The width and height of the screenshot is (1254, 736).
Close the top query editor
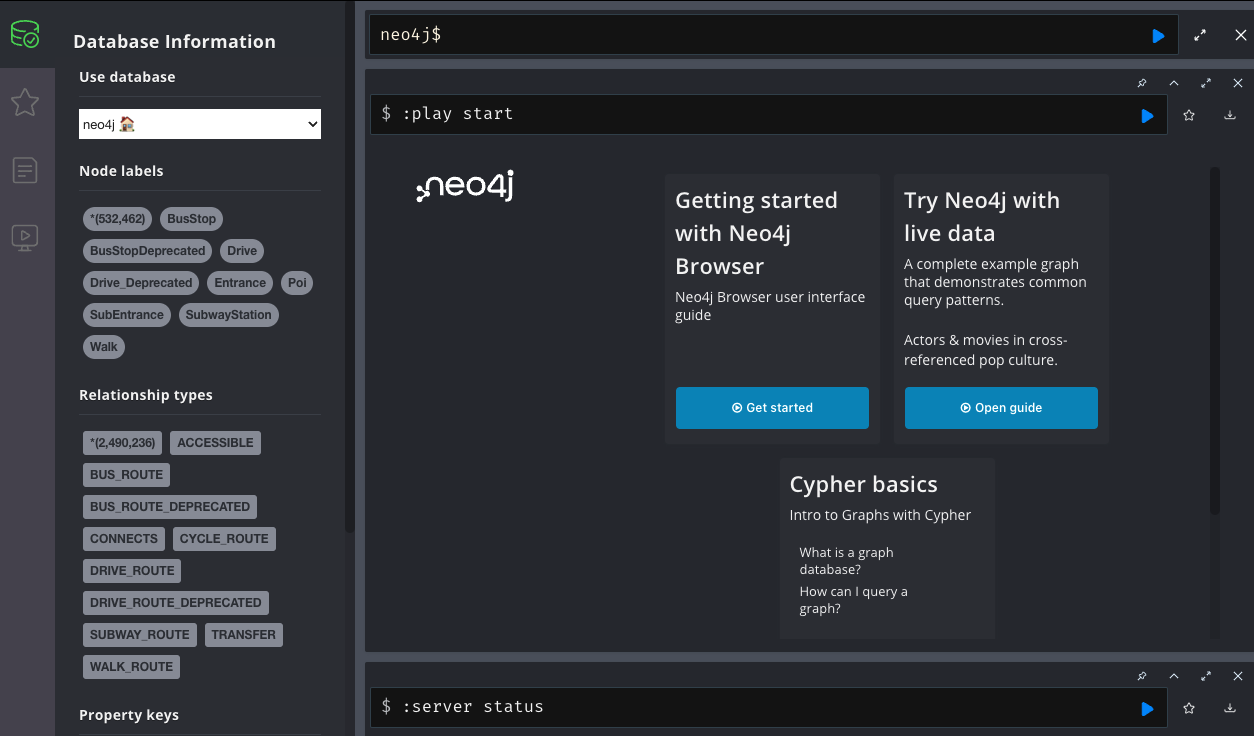tap(1241, 36)
